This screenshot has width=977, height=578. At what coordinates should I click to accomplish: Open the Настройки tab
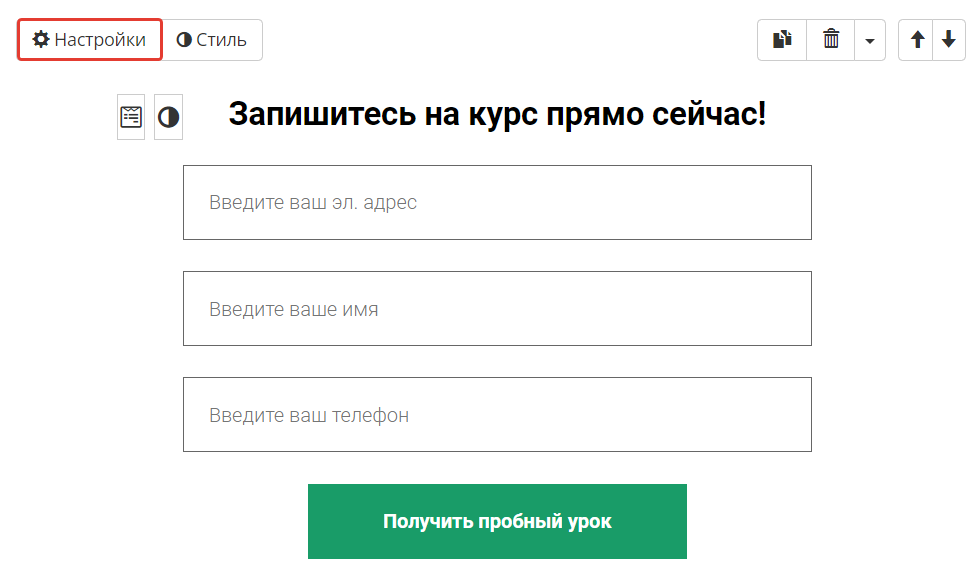pos(89,40)
